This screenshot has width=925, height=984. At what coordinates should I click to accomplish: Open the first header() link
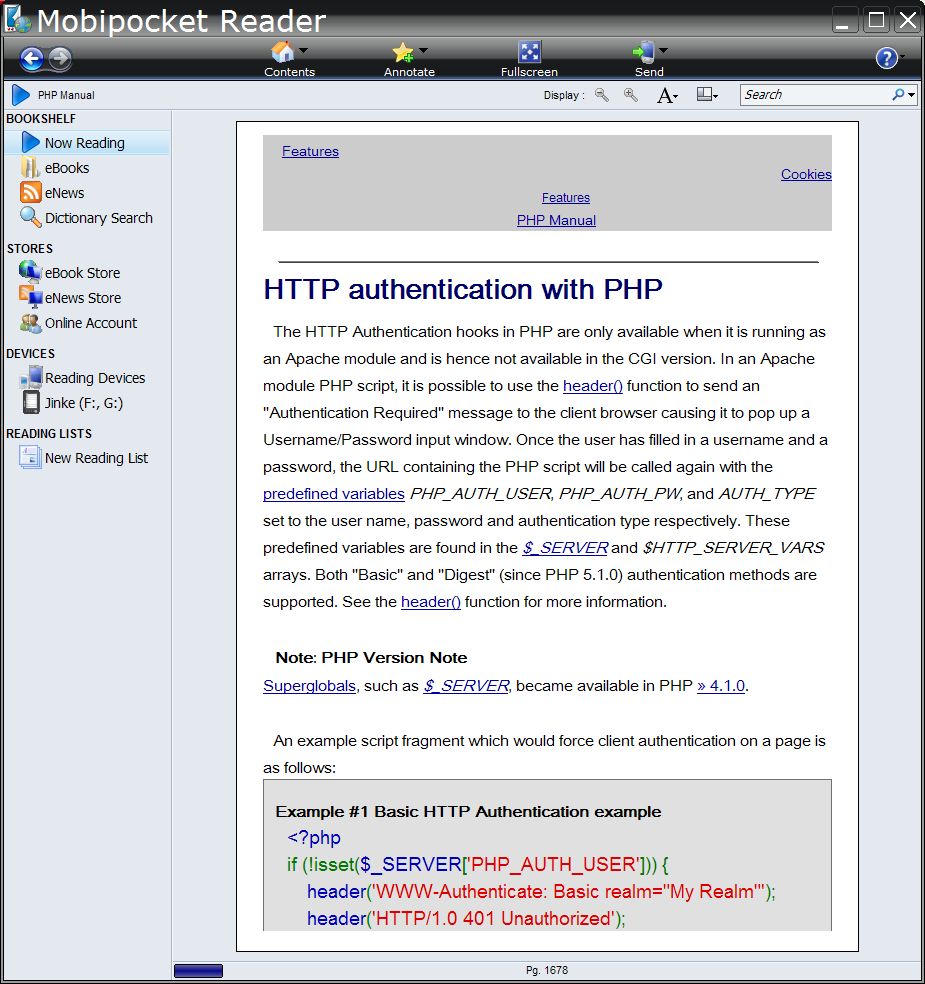(x=592, y=386)
